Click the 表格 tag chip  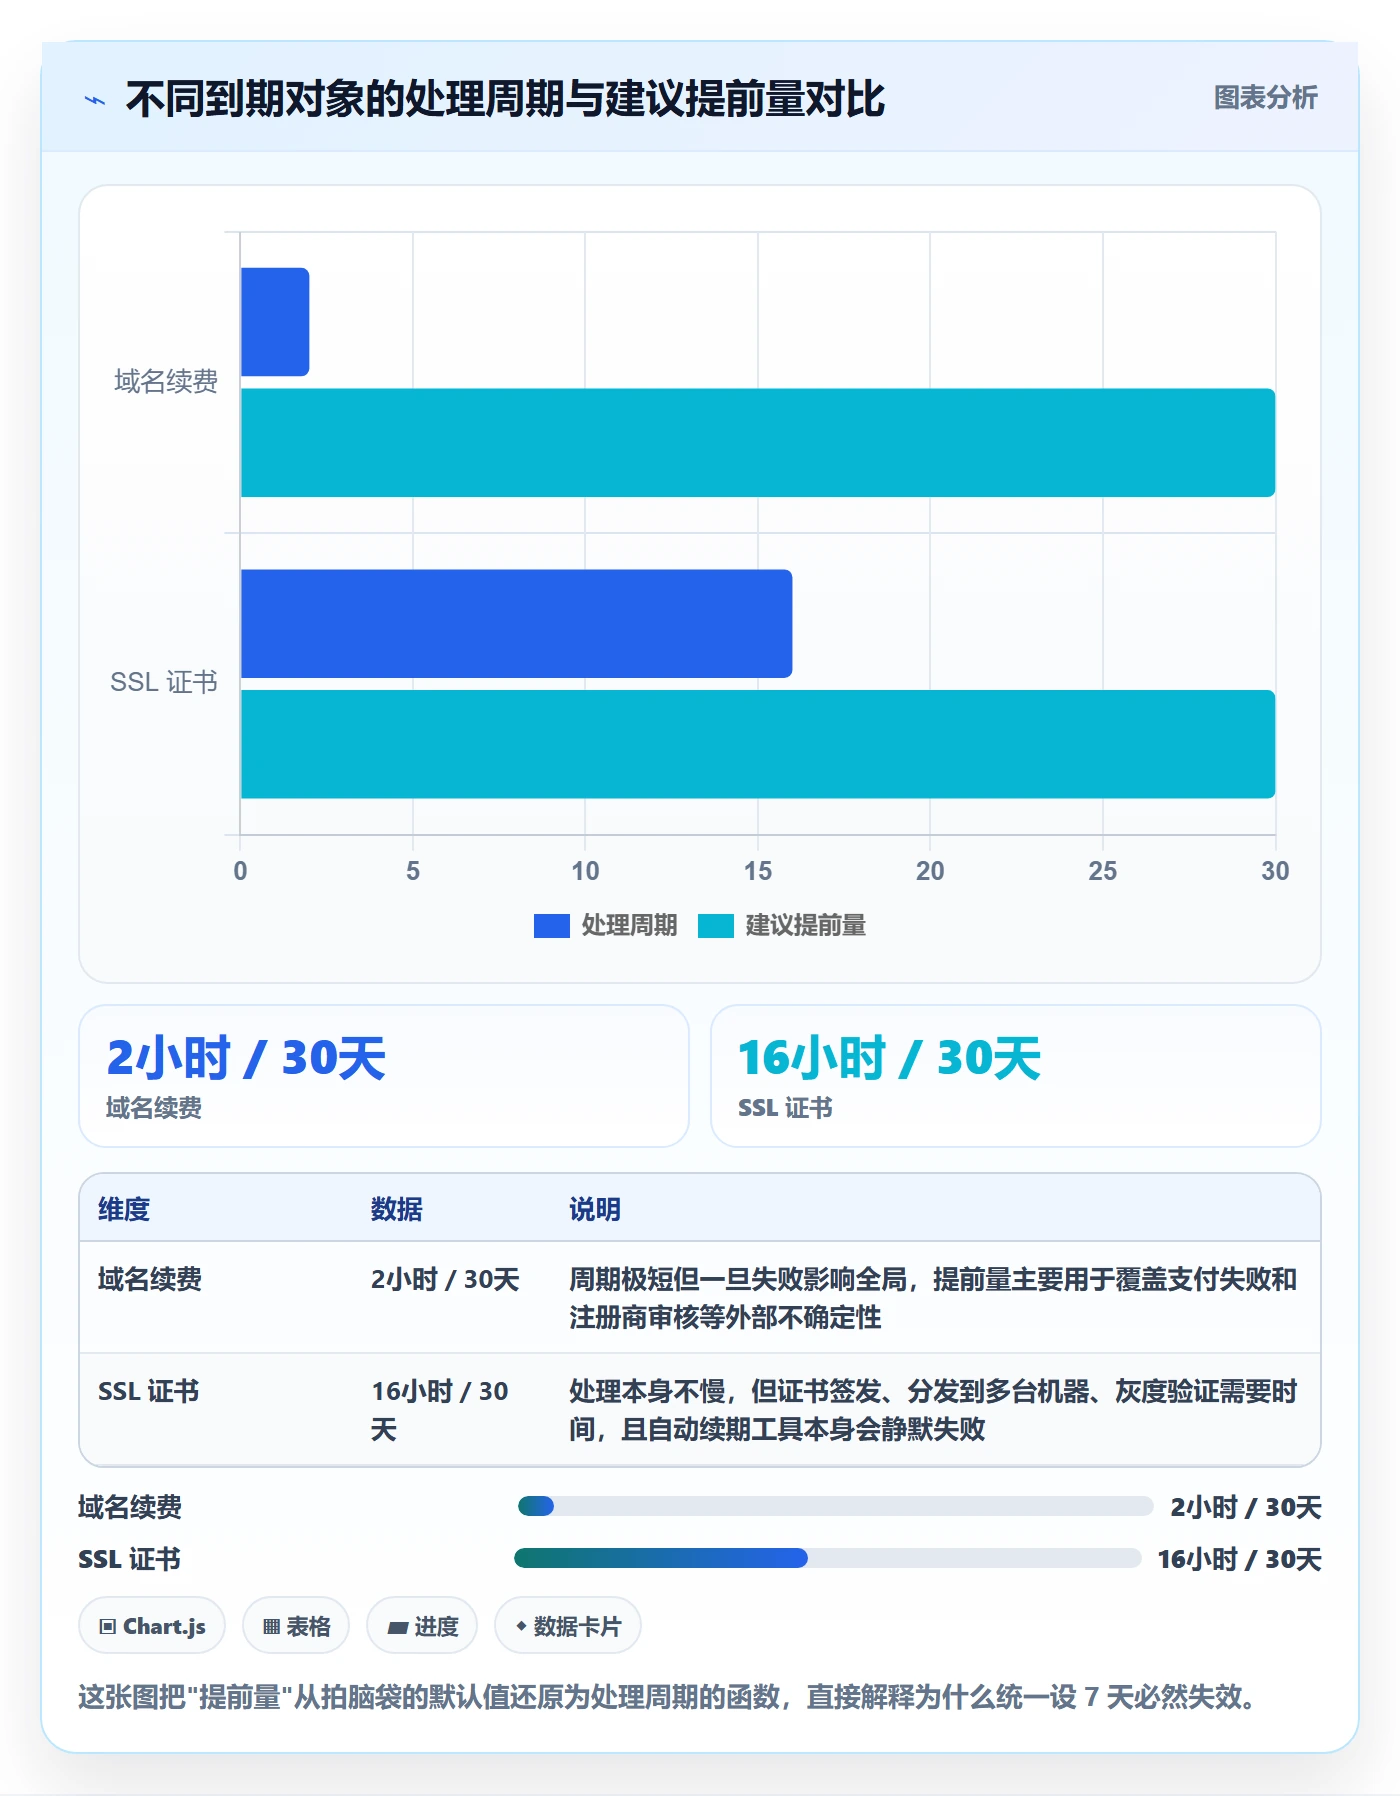tap(296, 1626)
